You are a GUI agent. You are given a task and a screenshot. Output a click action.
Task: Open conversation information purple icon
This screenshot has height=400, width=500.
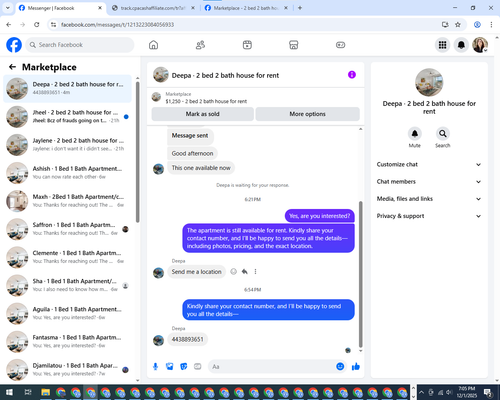click(352, 75)
